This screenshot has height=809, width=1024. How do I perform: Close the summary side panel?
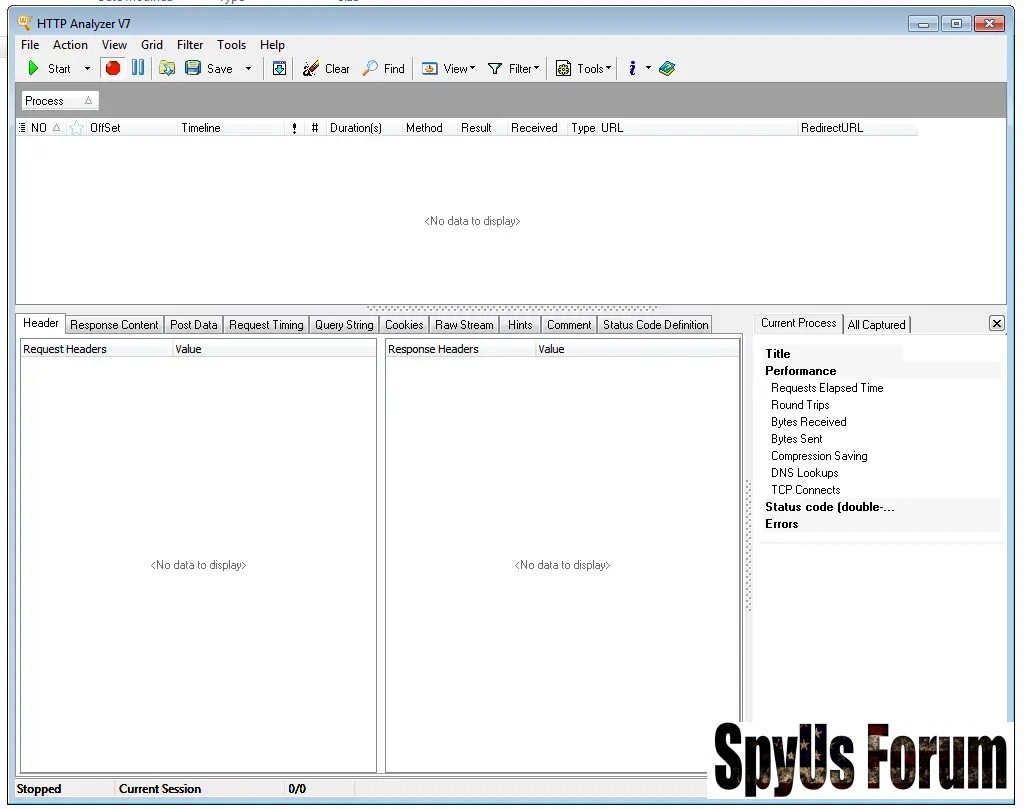(996, 323)
